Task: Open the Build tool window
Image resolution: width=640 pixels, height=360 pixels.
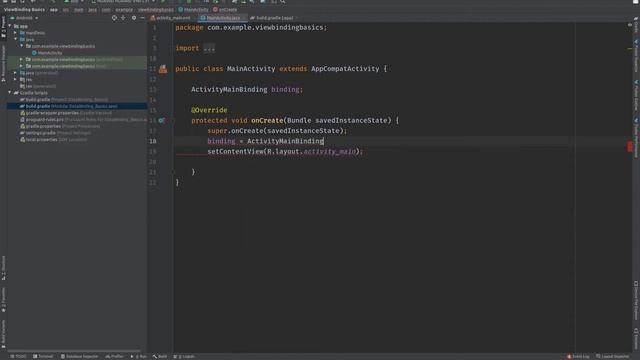Action: [x=160, y=356]
